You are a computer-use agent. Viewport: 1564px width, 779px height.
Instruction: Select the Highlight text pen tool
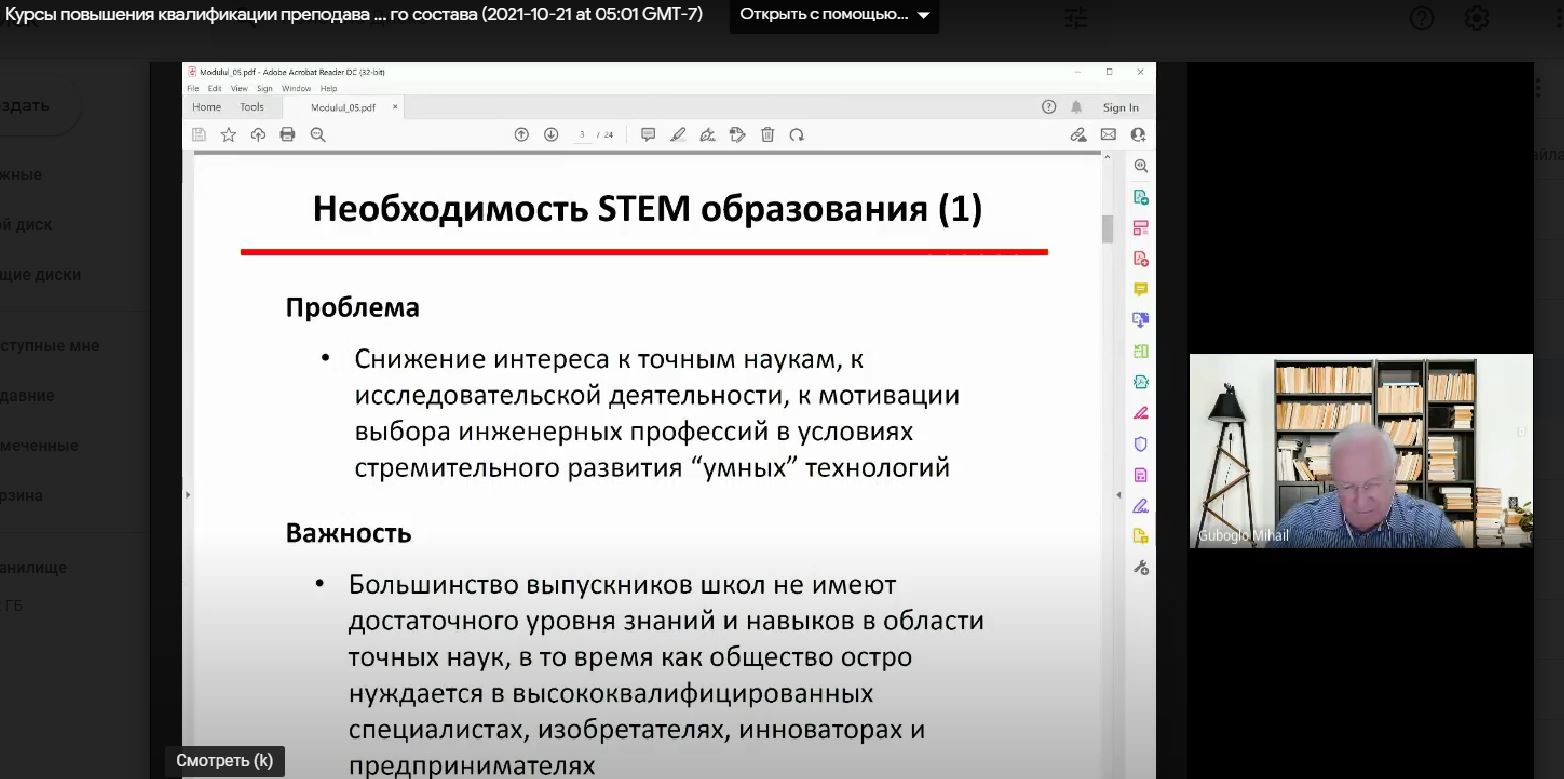click(678, 135)
